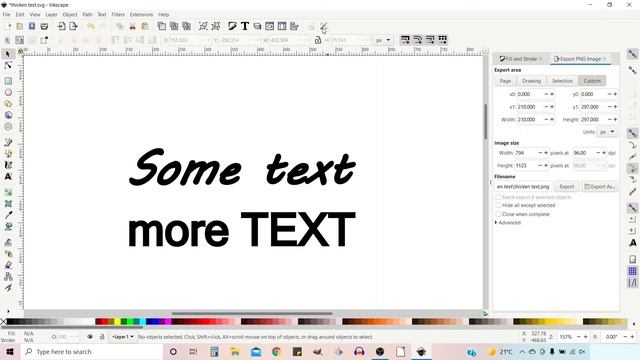Open the Windows Start button

(9, 351)
